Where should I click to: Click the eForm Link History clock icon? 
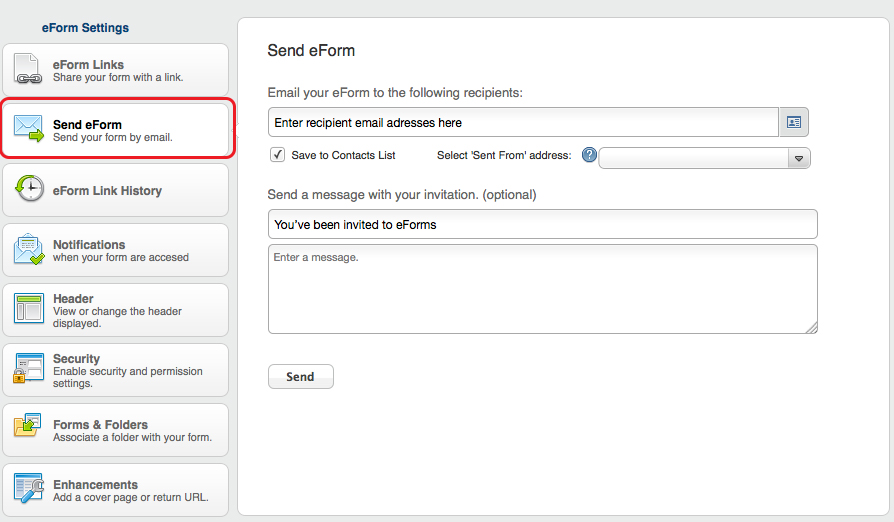(29, 189)
